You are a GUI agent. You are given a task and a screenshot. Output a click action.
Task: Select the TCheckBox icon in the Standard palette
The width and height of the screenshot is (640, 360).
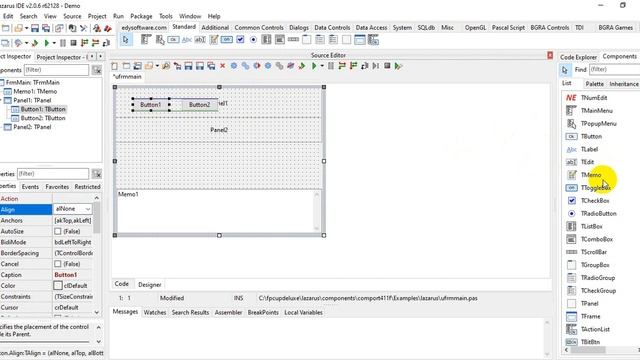tap(240, 40)
